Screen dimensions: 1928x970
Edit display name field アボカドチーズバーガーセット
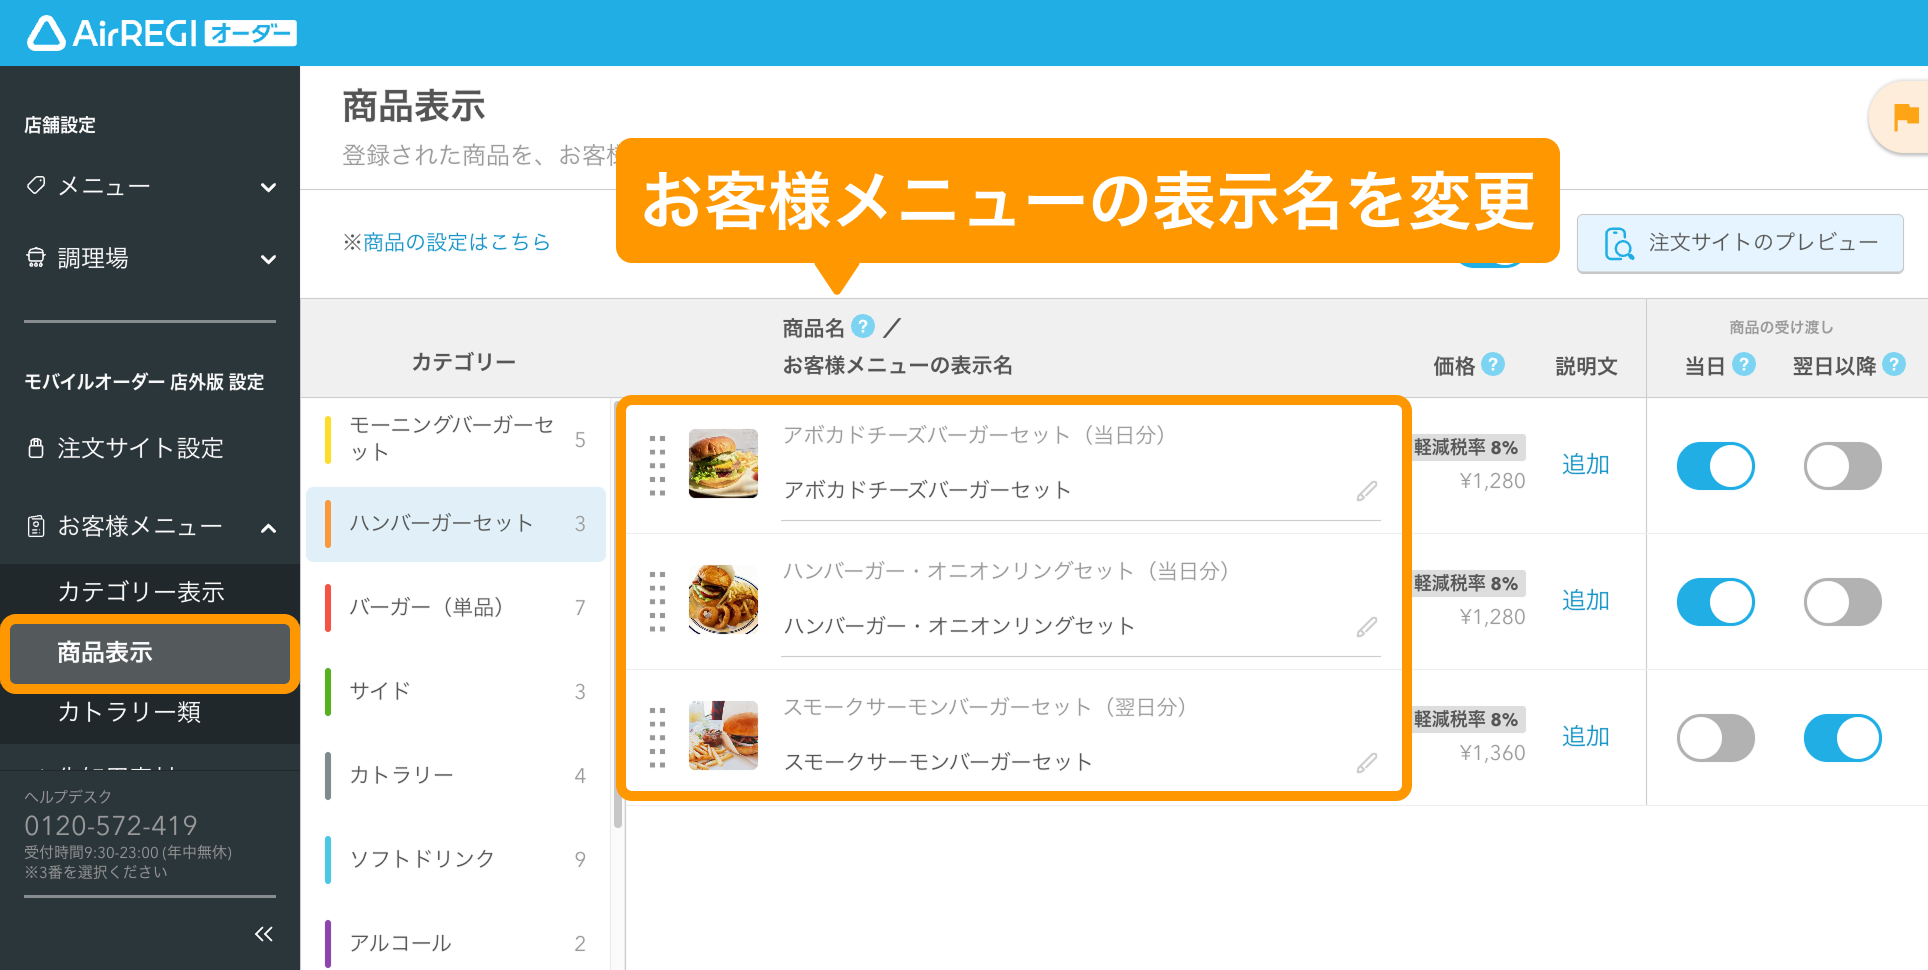point(1081,491)
